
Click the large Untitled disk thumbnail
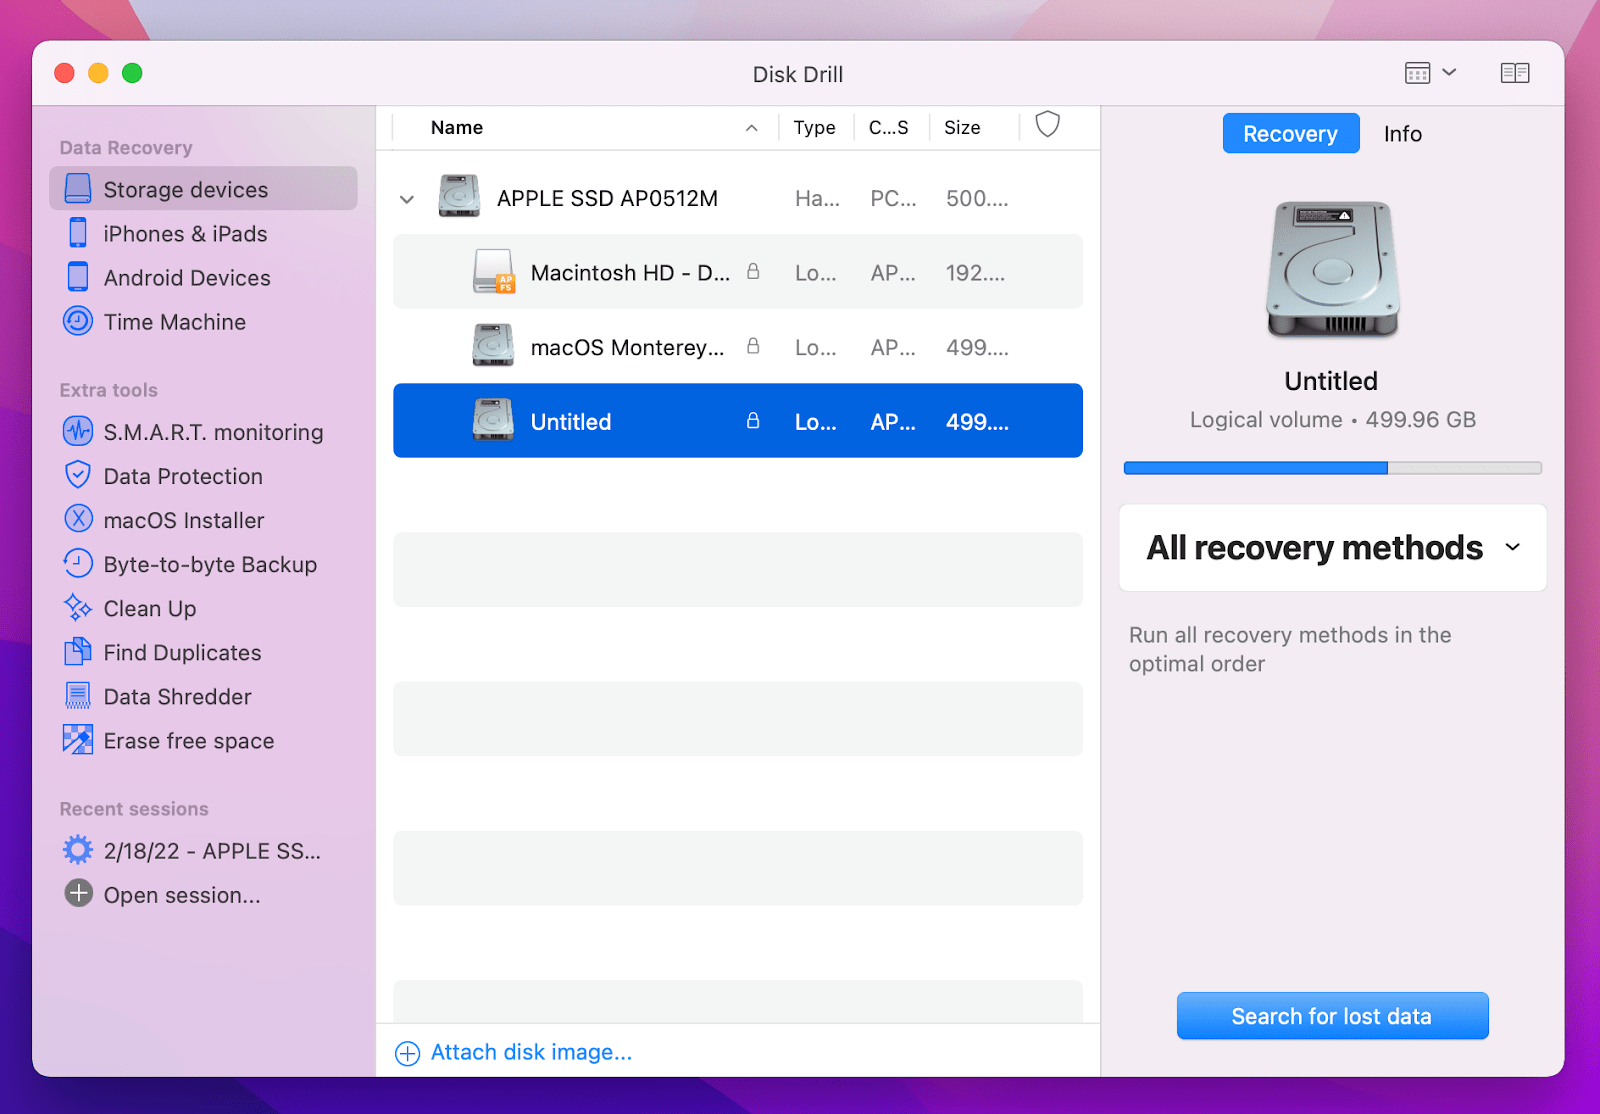[x=1332, y=270]
